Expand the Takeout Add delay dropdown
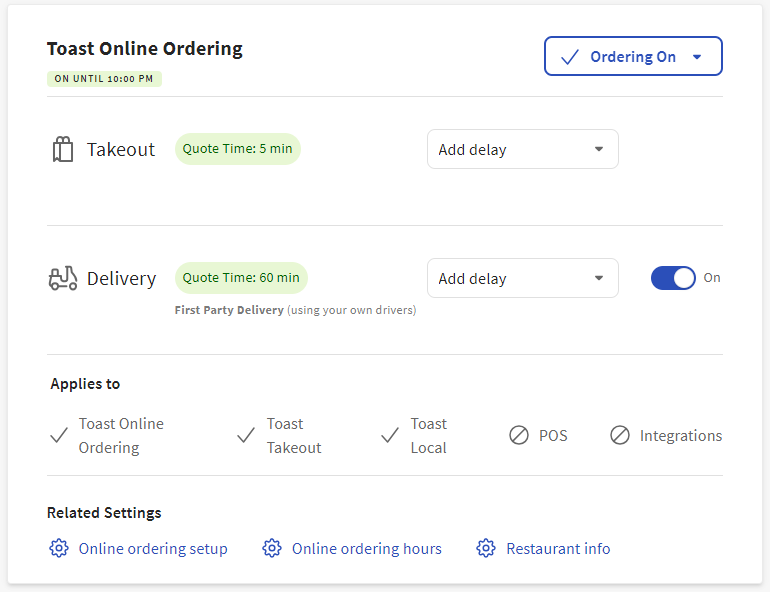This screenshot has width=770, height=592. tap(522, 150)
